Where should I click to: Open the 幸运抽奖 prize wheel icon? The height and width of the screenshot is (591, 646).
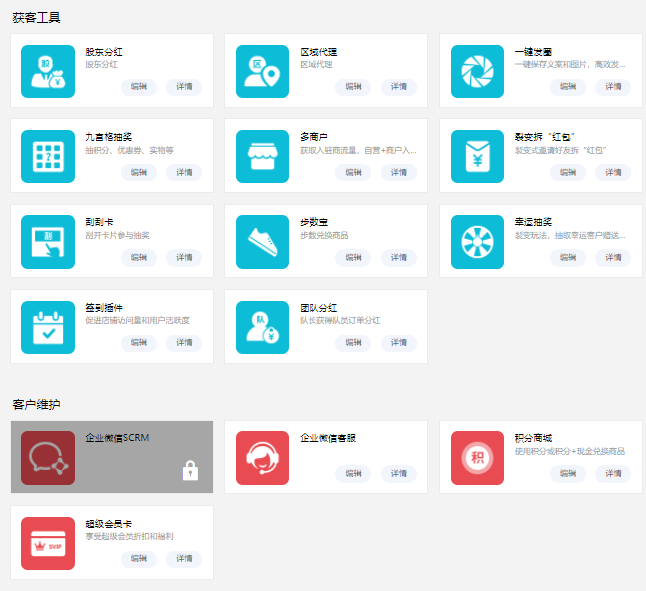tap(477, 242)
